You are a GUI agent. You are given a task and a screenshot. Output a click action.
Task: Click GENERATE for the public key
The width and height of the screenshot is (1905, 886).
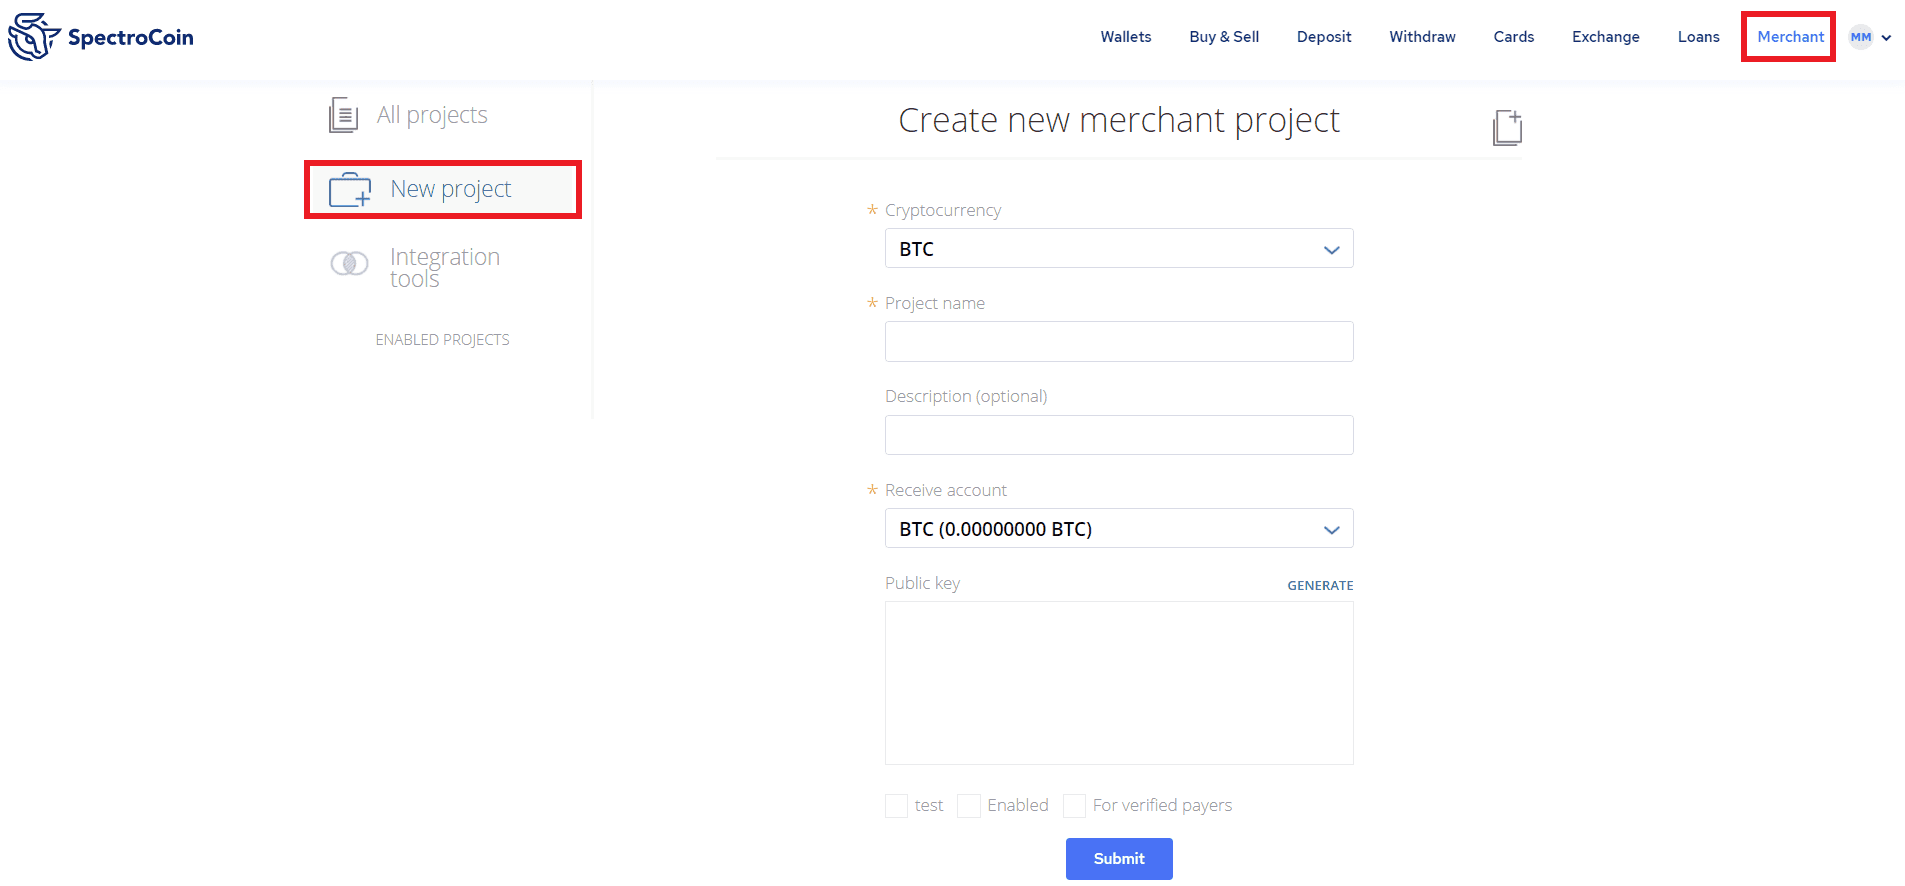pos(1320,585)
